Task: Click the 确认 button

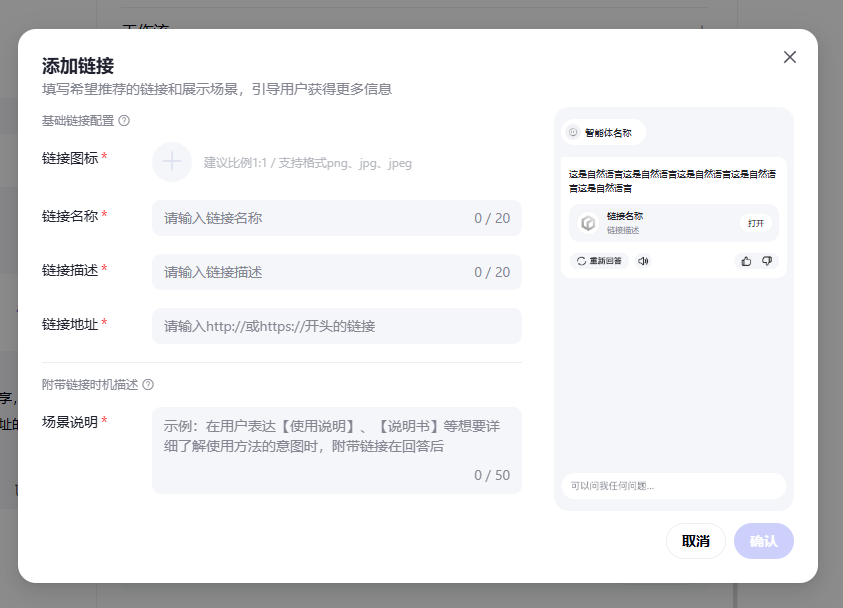Action: [764, 541]
